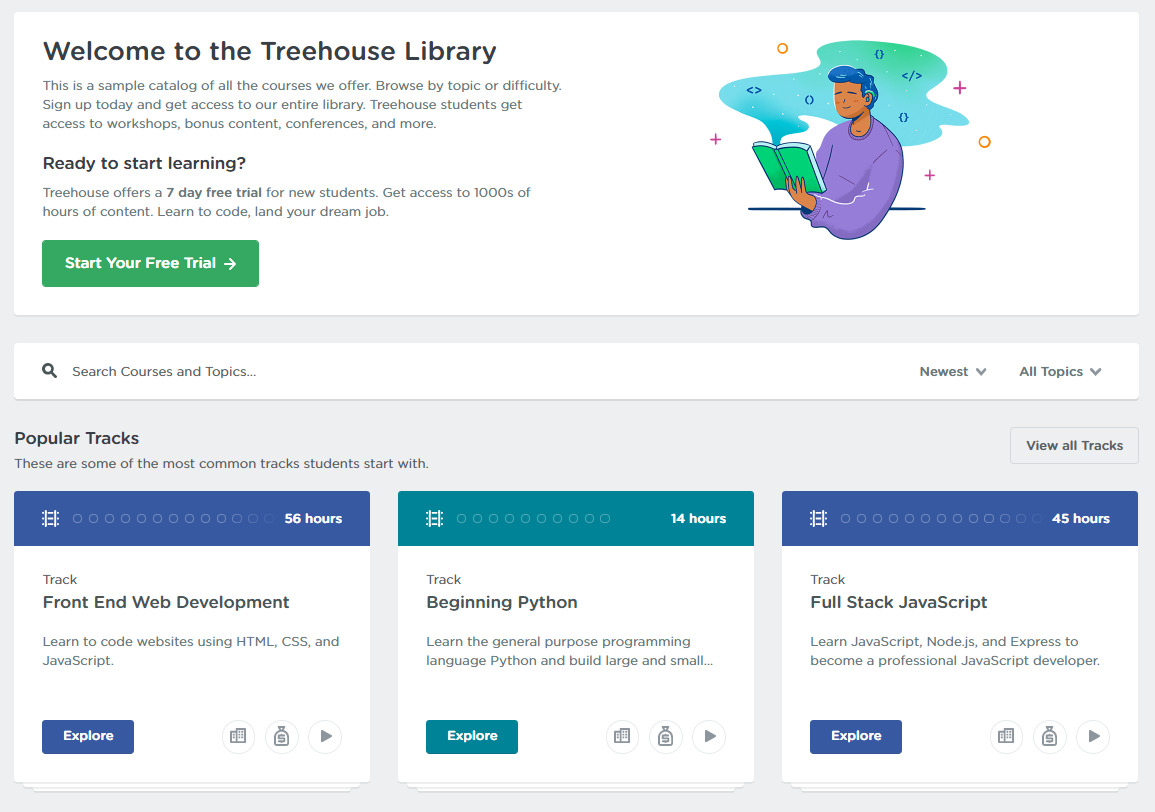Click the Full Stack JavaScript track header icon
The width and height of the screenshot is (1155, 812).
(818, 519)
